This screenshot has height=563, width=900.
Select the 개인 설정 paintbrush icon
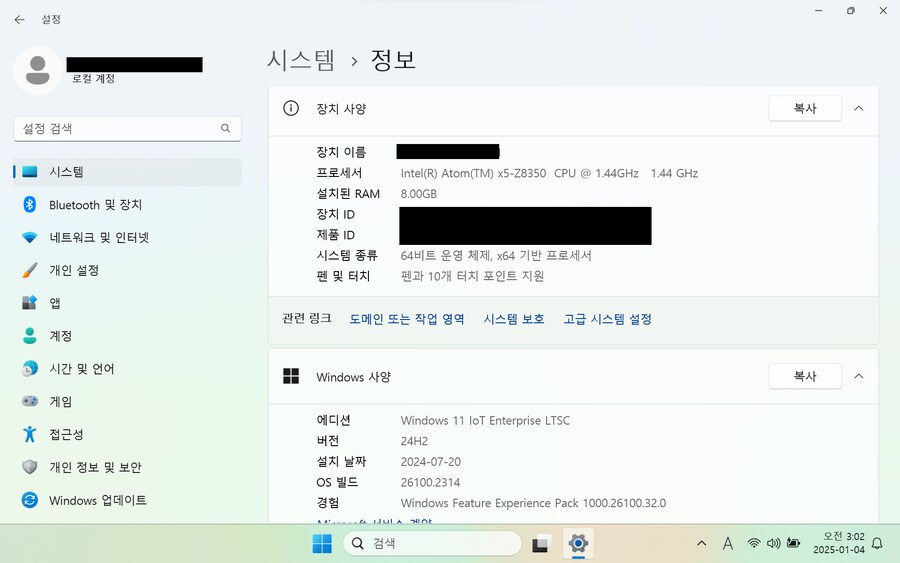(30, 270)
